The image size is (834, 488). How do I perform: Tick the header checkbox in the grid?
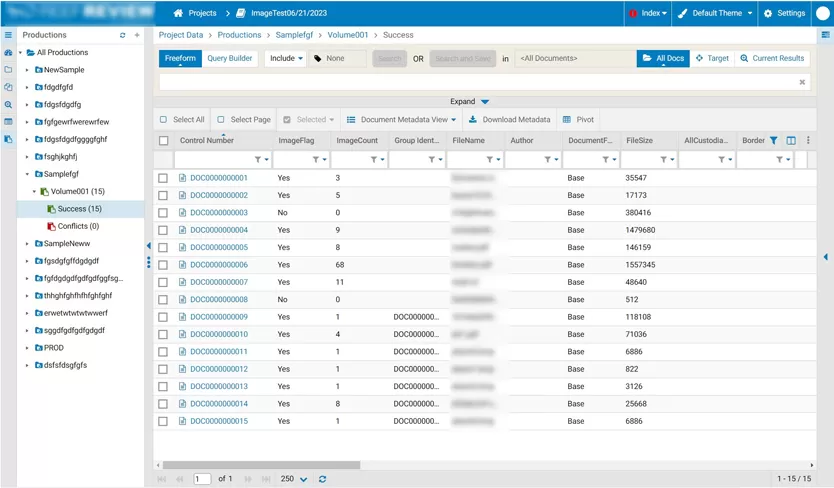[164, 141]
